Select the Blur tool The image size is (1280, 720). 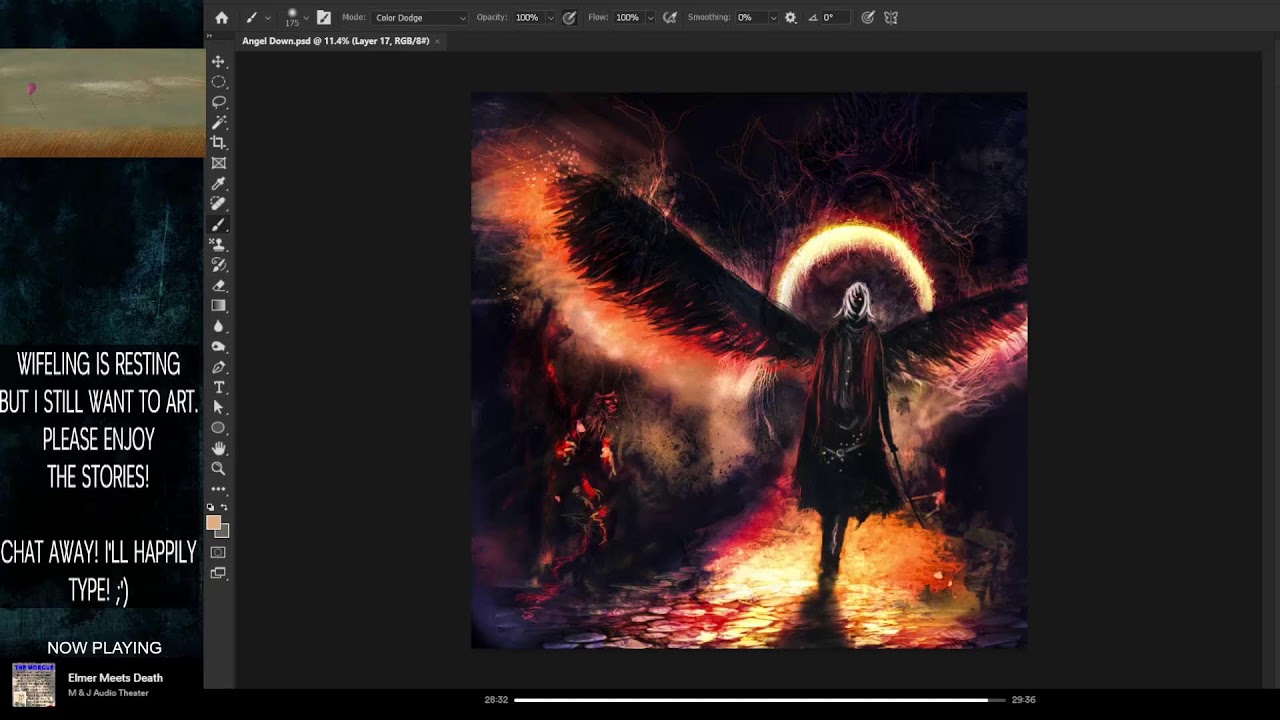click(x=218, y=326)
